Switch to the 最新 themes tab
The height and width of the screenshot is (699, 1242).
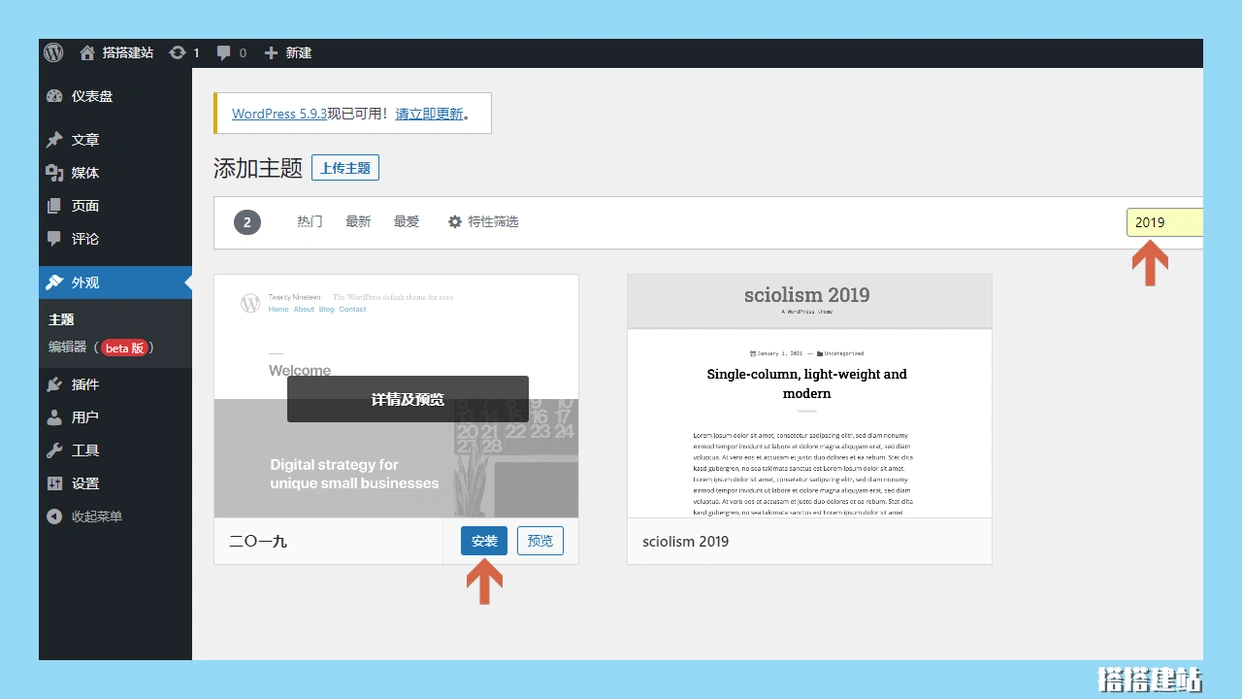(358, 222)
